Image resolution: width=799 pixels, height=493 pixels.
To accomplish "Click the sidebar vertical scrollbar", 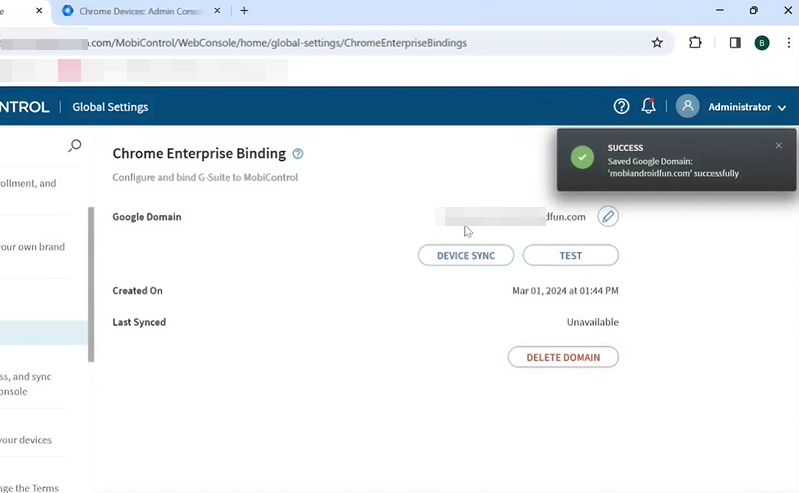I will (x=91, y=285).
